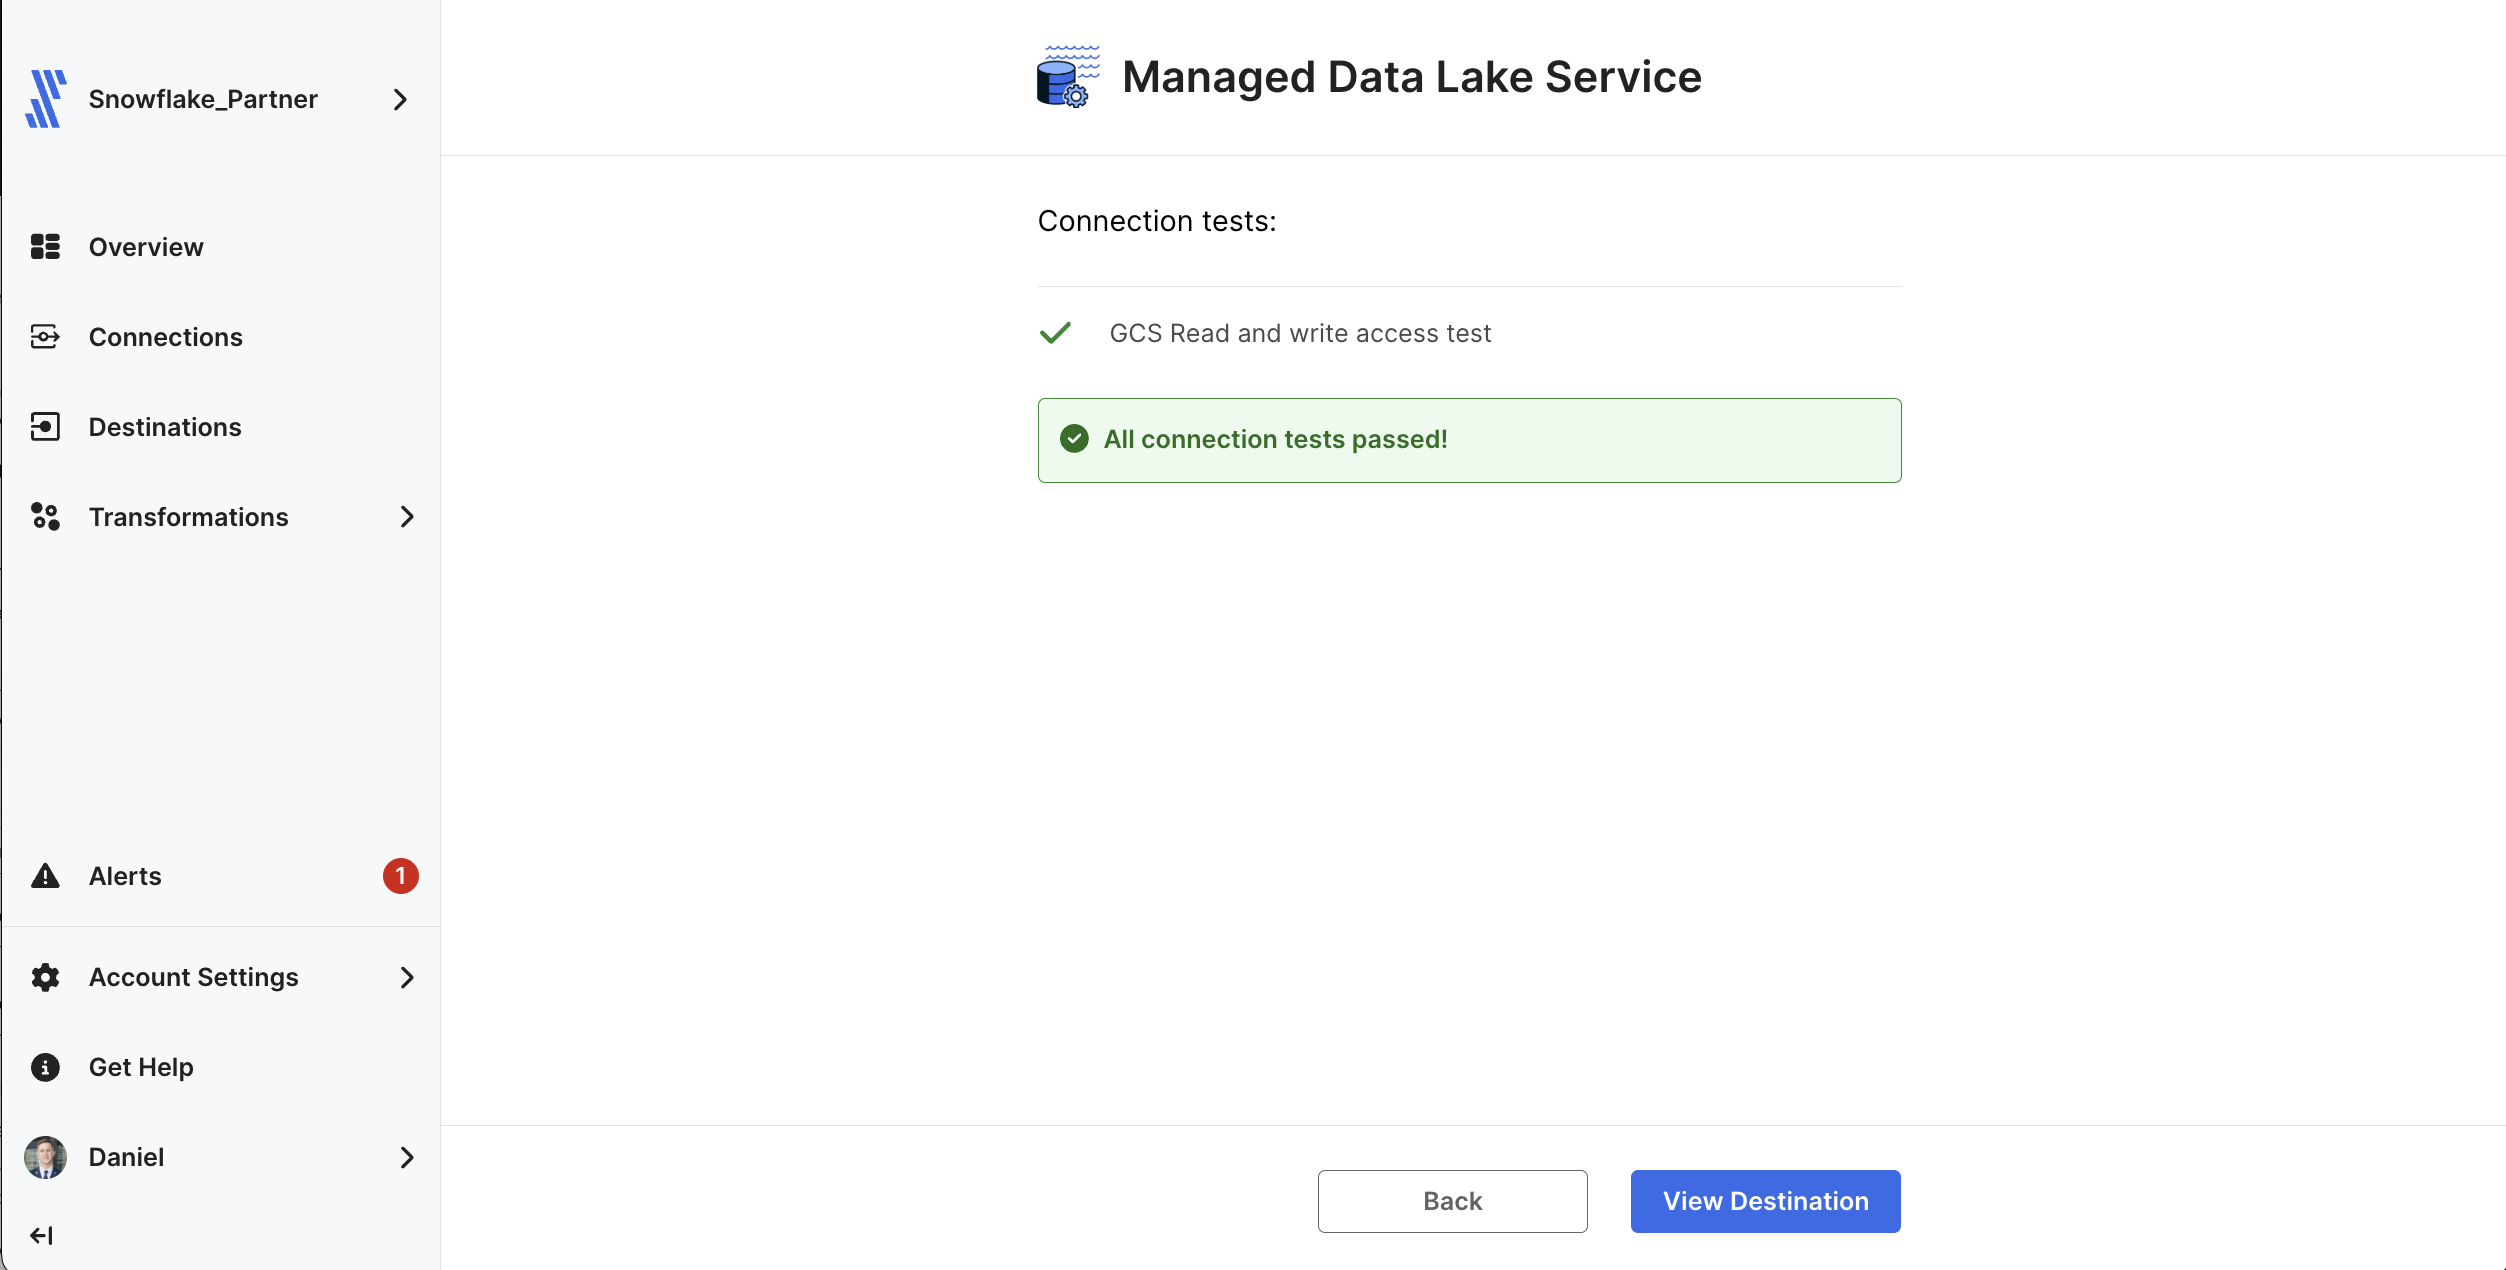Click the Managed Data Lake Service icon
Image resolution: width=2506 pixels, height=1270 pixels.
1068,77
